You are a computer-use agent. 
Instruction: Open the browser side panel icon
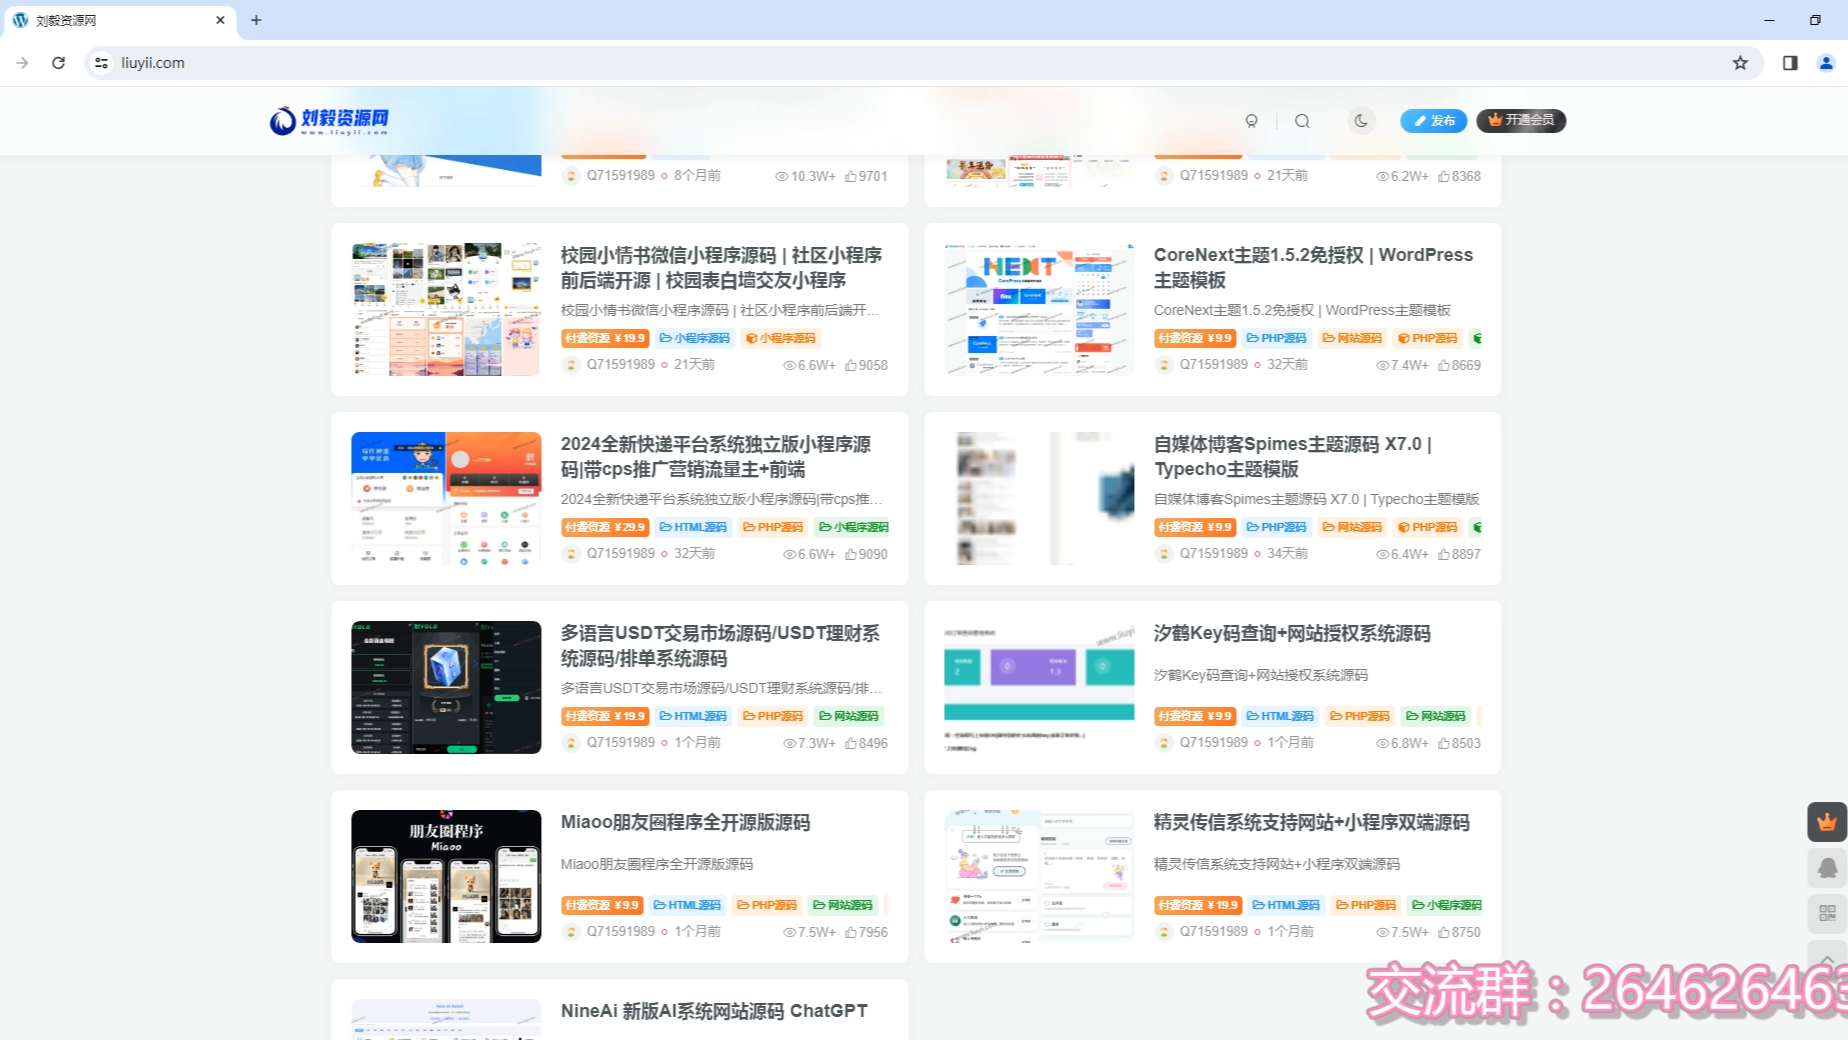[1790, 63]
